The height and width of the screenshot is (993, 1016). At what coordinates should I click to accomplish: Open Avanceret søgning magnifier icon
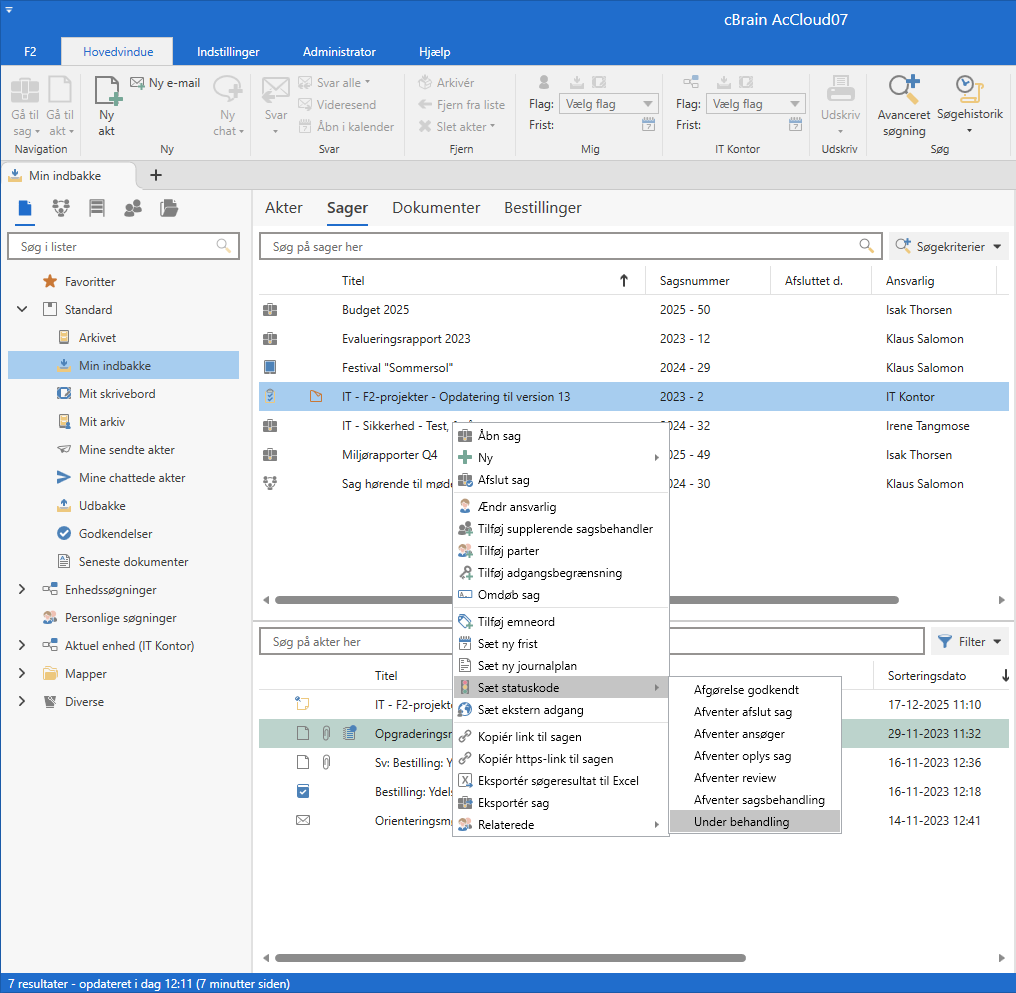904,89
